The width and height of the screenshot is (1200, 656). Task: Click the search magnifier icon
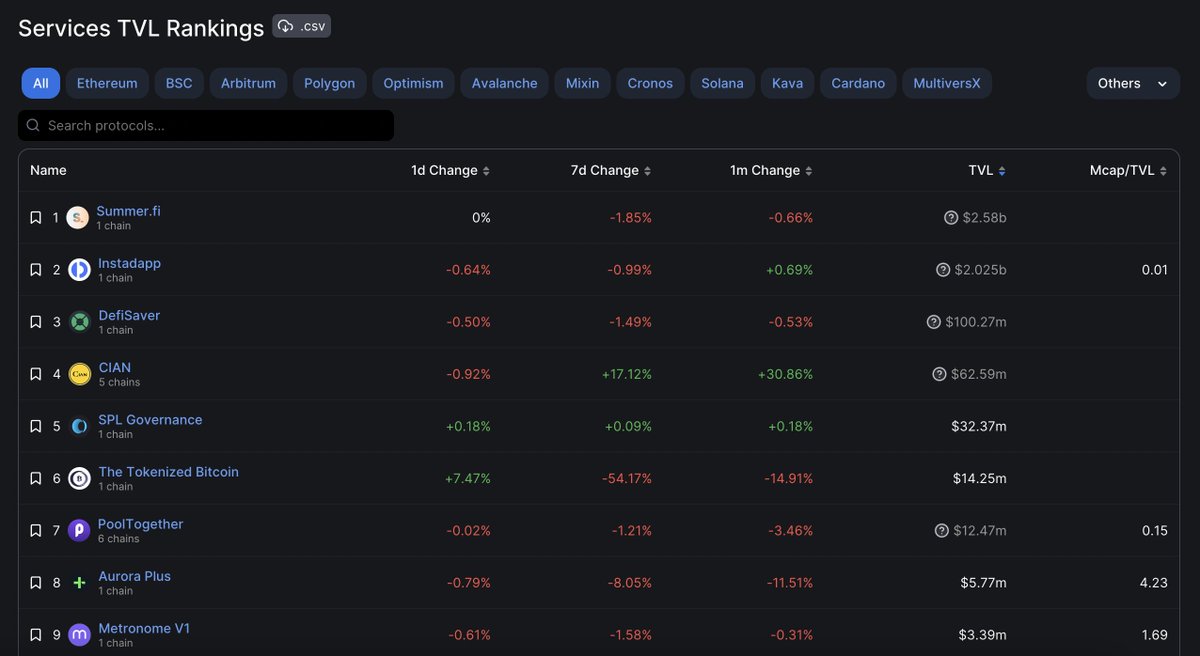tap(34, 125)
